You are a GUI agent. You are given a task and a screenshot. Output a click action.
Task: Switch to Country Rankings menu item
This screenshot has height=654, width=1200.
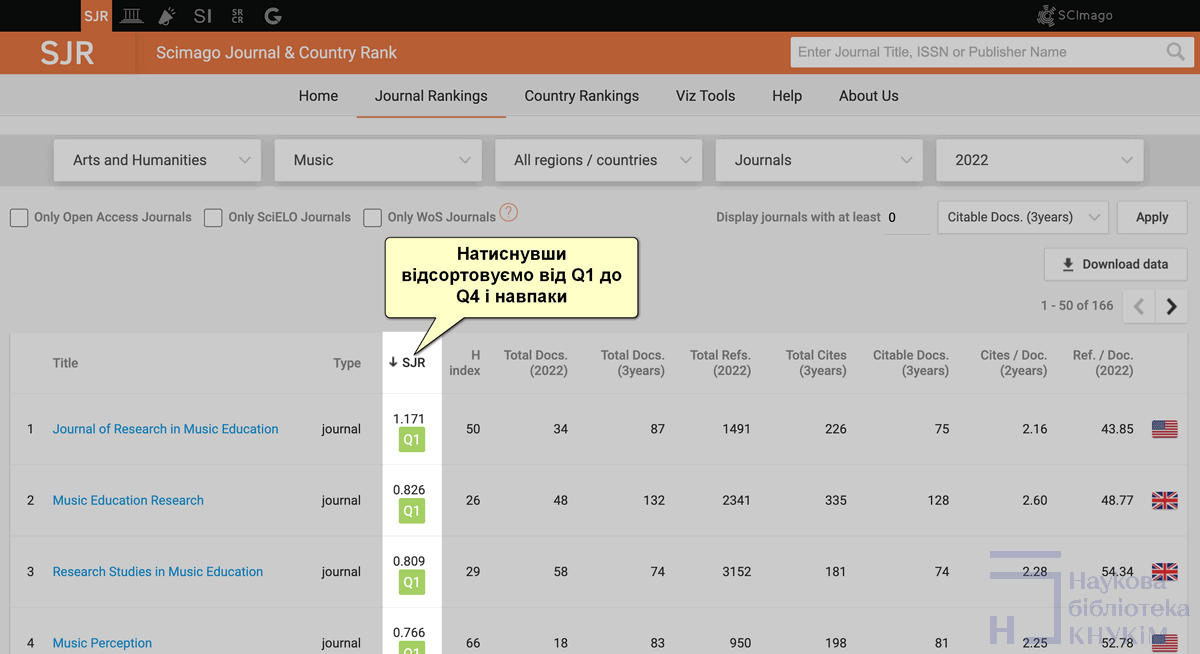coord(581,96)
